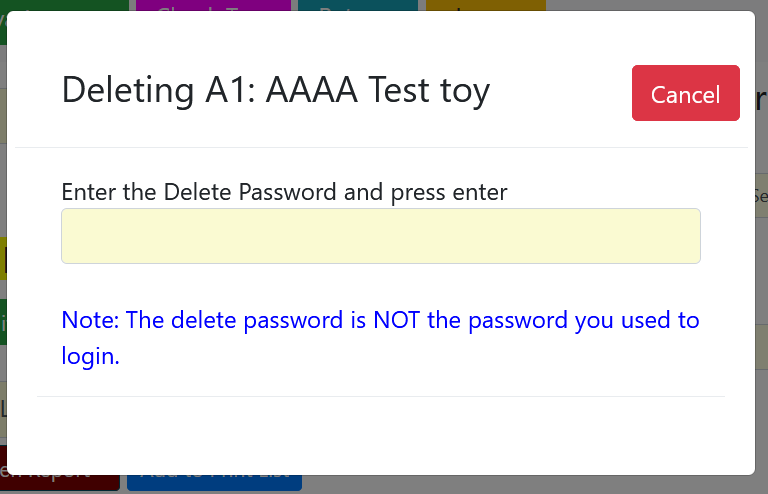The height and width of the screenshot is (494, 768).
Task: Click the dimmed backdrop right of the dialog
Action: [761, 300]
